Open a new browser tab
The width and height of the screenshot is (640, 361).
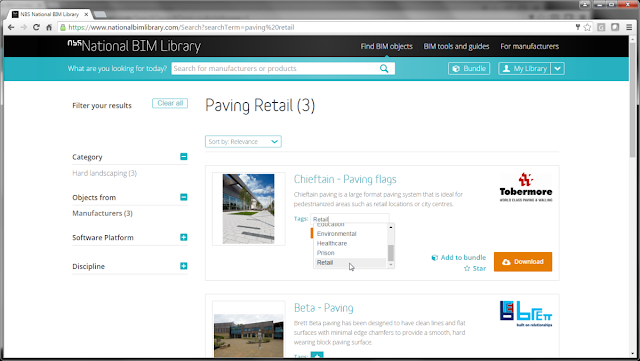click(x=100, y=15)
